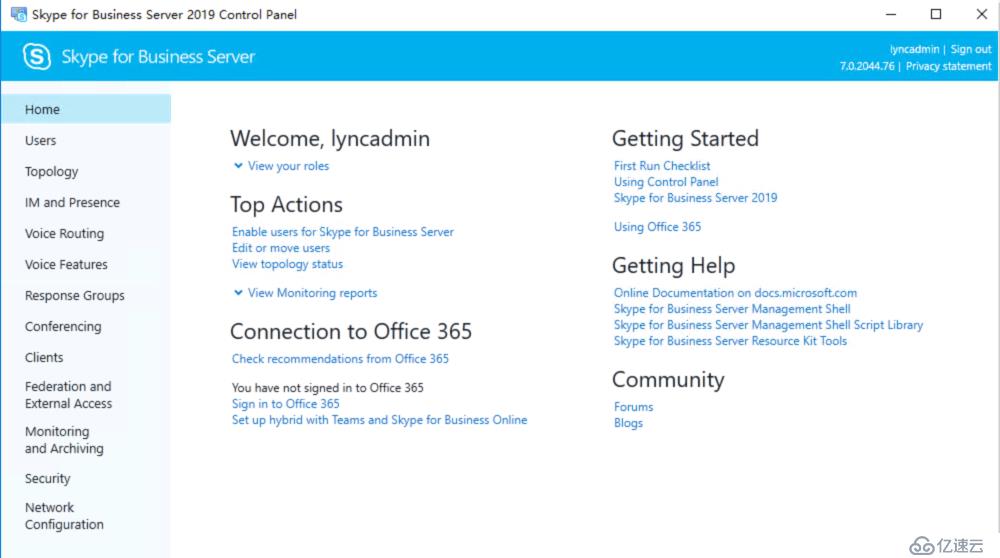This screenshot has width=1000, height=558.
Task: Expand the View your roles chevron
Action: [238, 166]
